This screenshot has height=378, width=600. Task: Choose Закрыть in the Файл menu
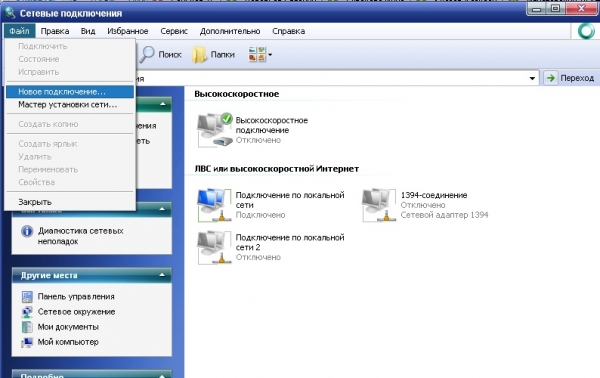click(70, 202)
